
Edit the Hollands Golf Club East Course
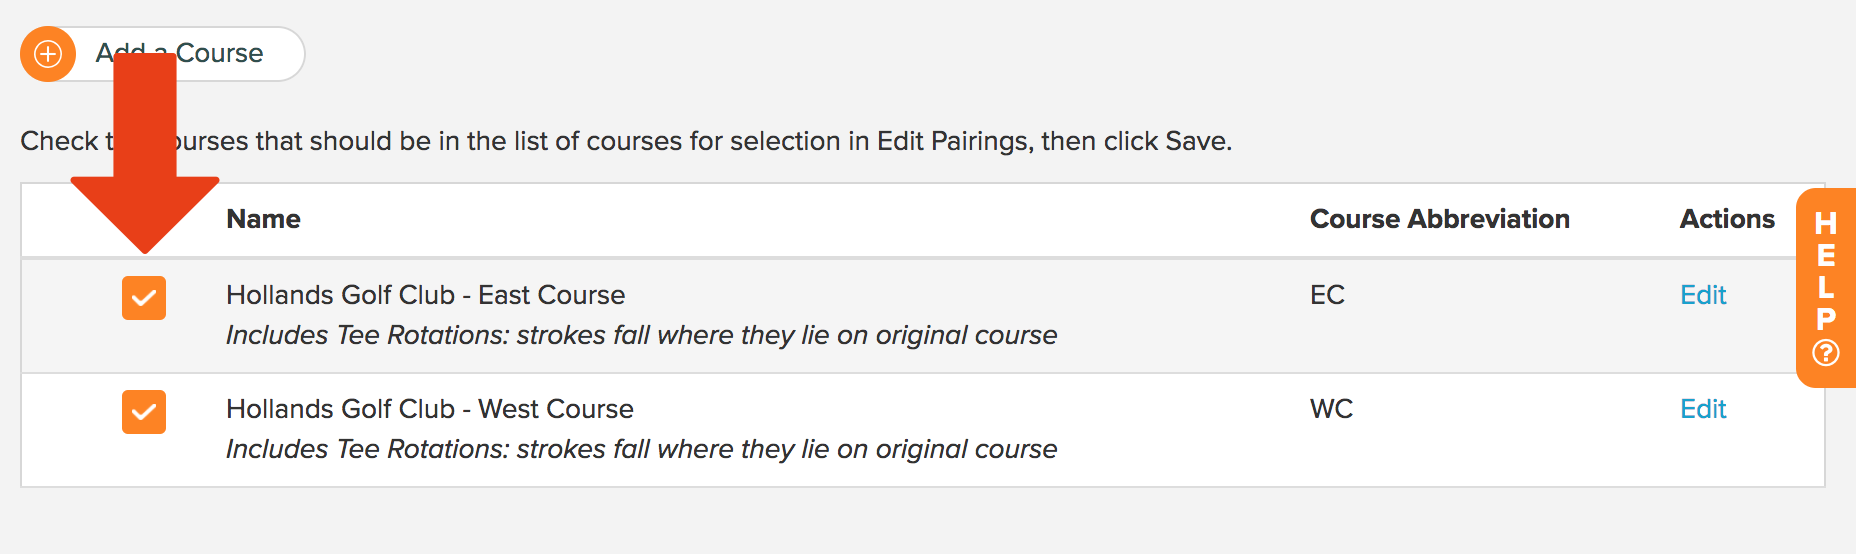tap(1703, 295)
